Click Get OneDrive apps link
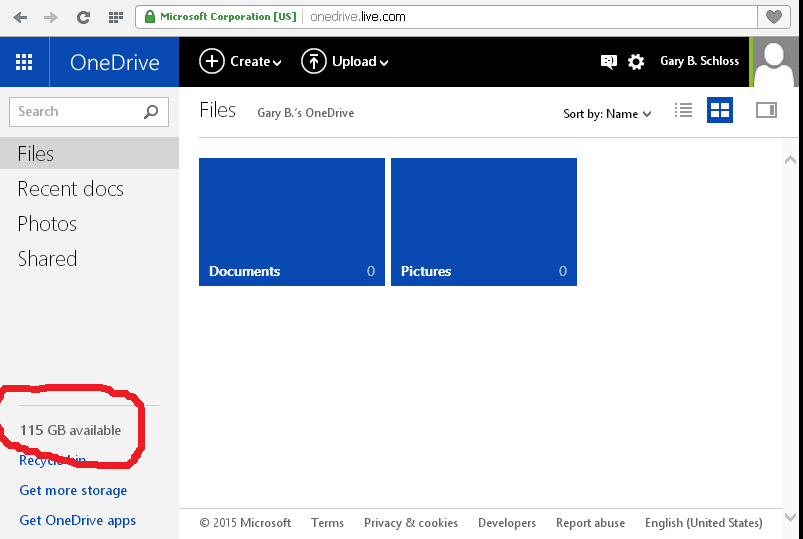Screen dimensions: 803x539 78,521
